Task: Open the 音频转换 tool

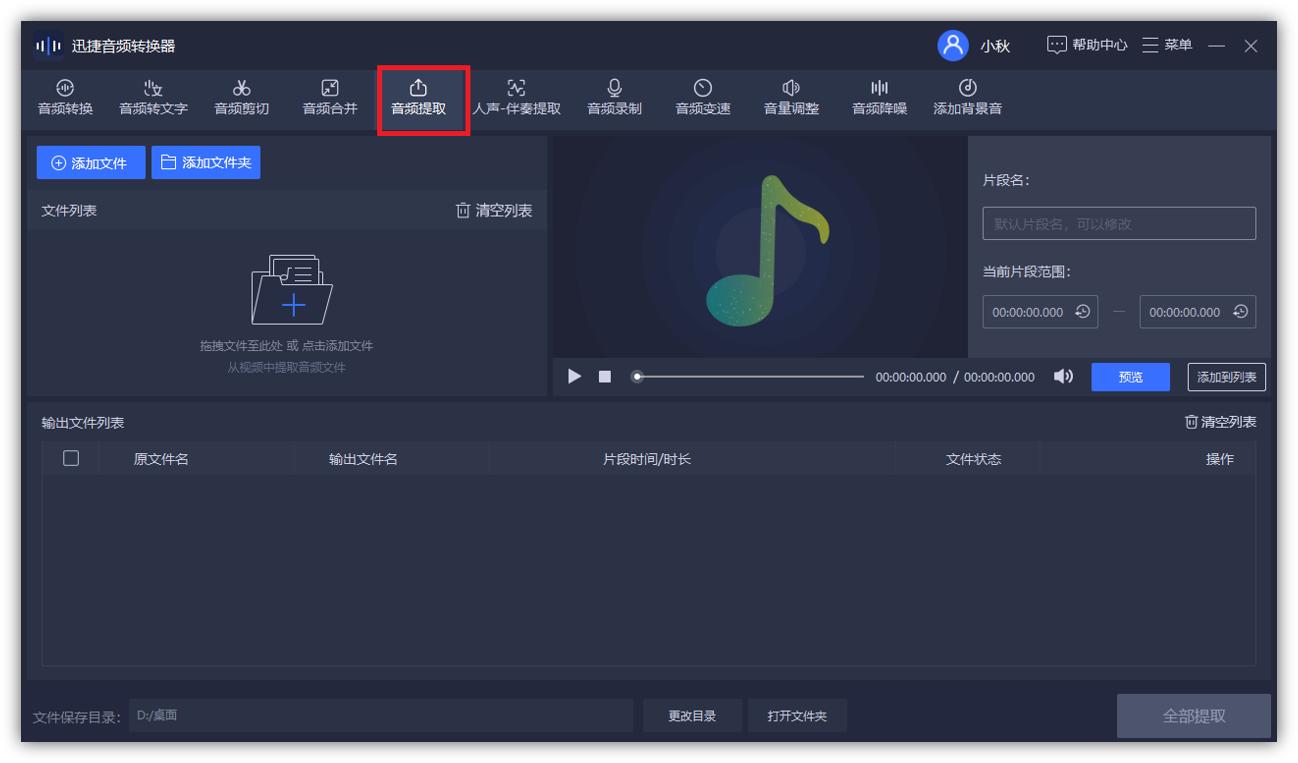Action: point(64,97)
